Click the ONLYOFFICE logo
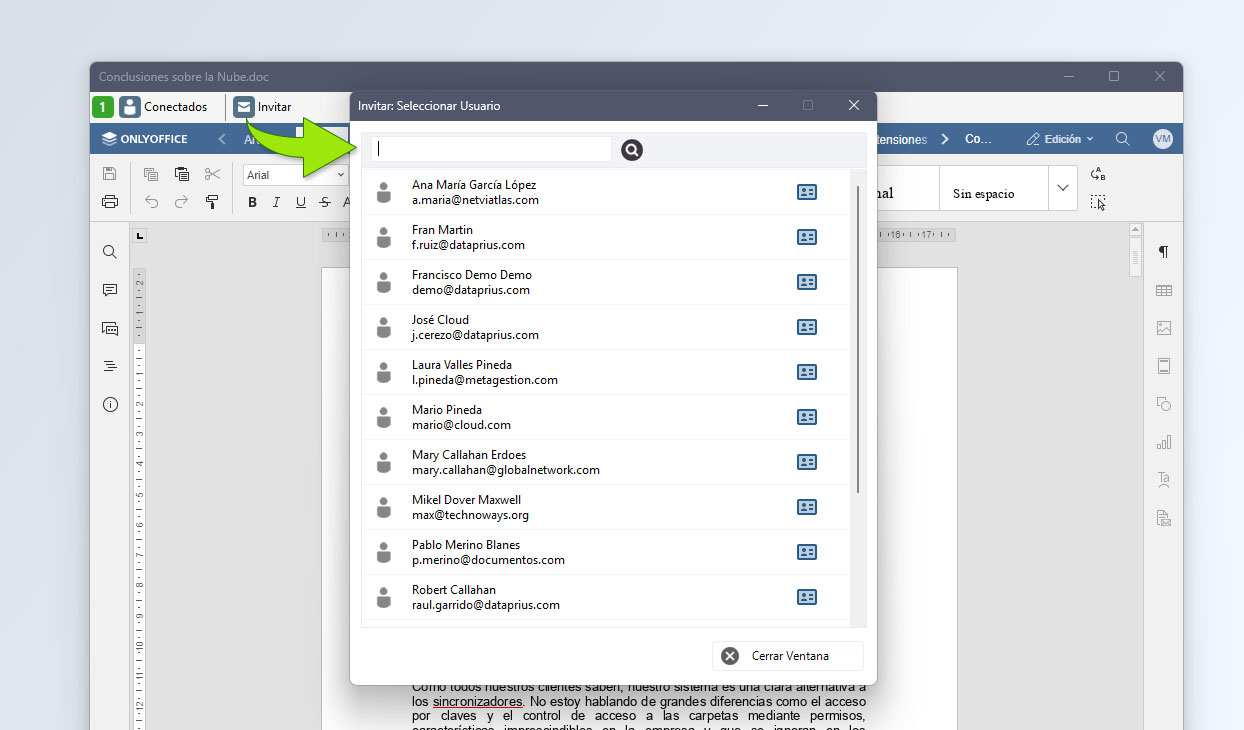This screenshot has height=730, width=1244. tap(145, 139)
